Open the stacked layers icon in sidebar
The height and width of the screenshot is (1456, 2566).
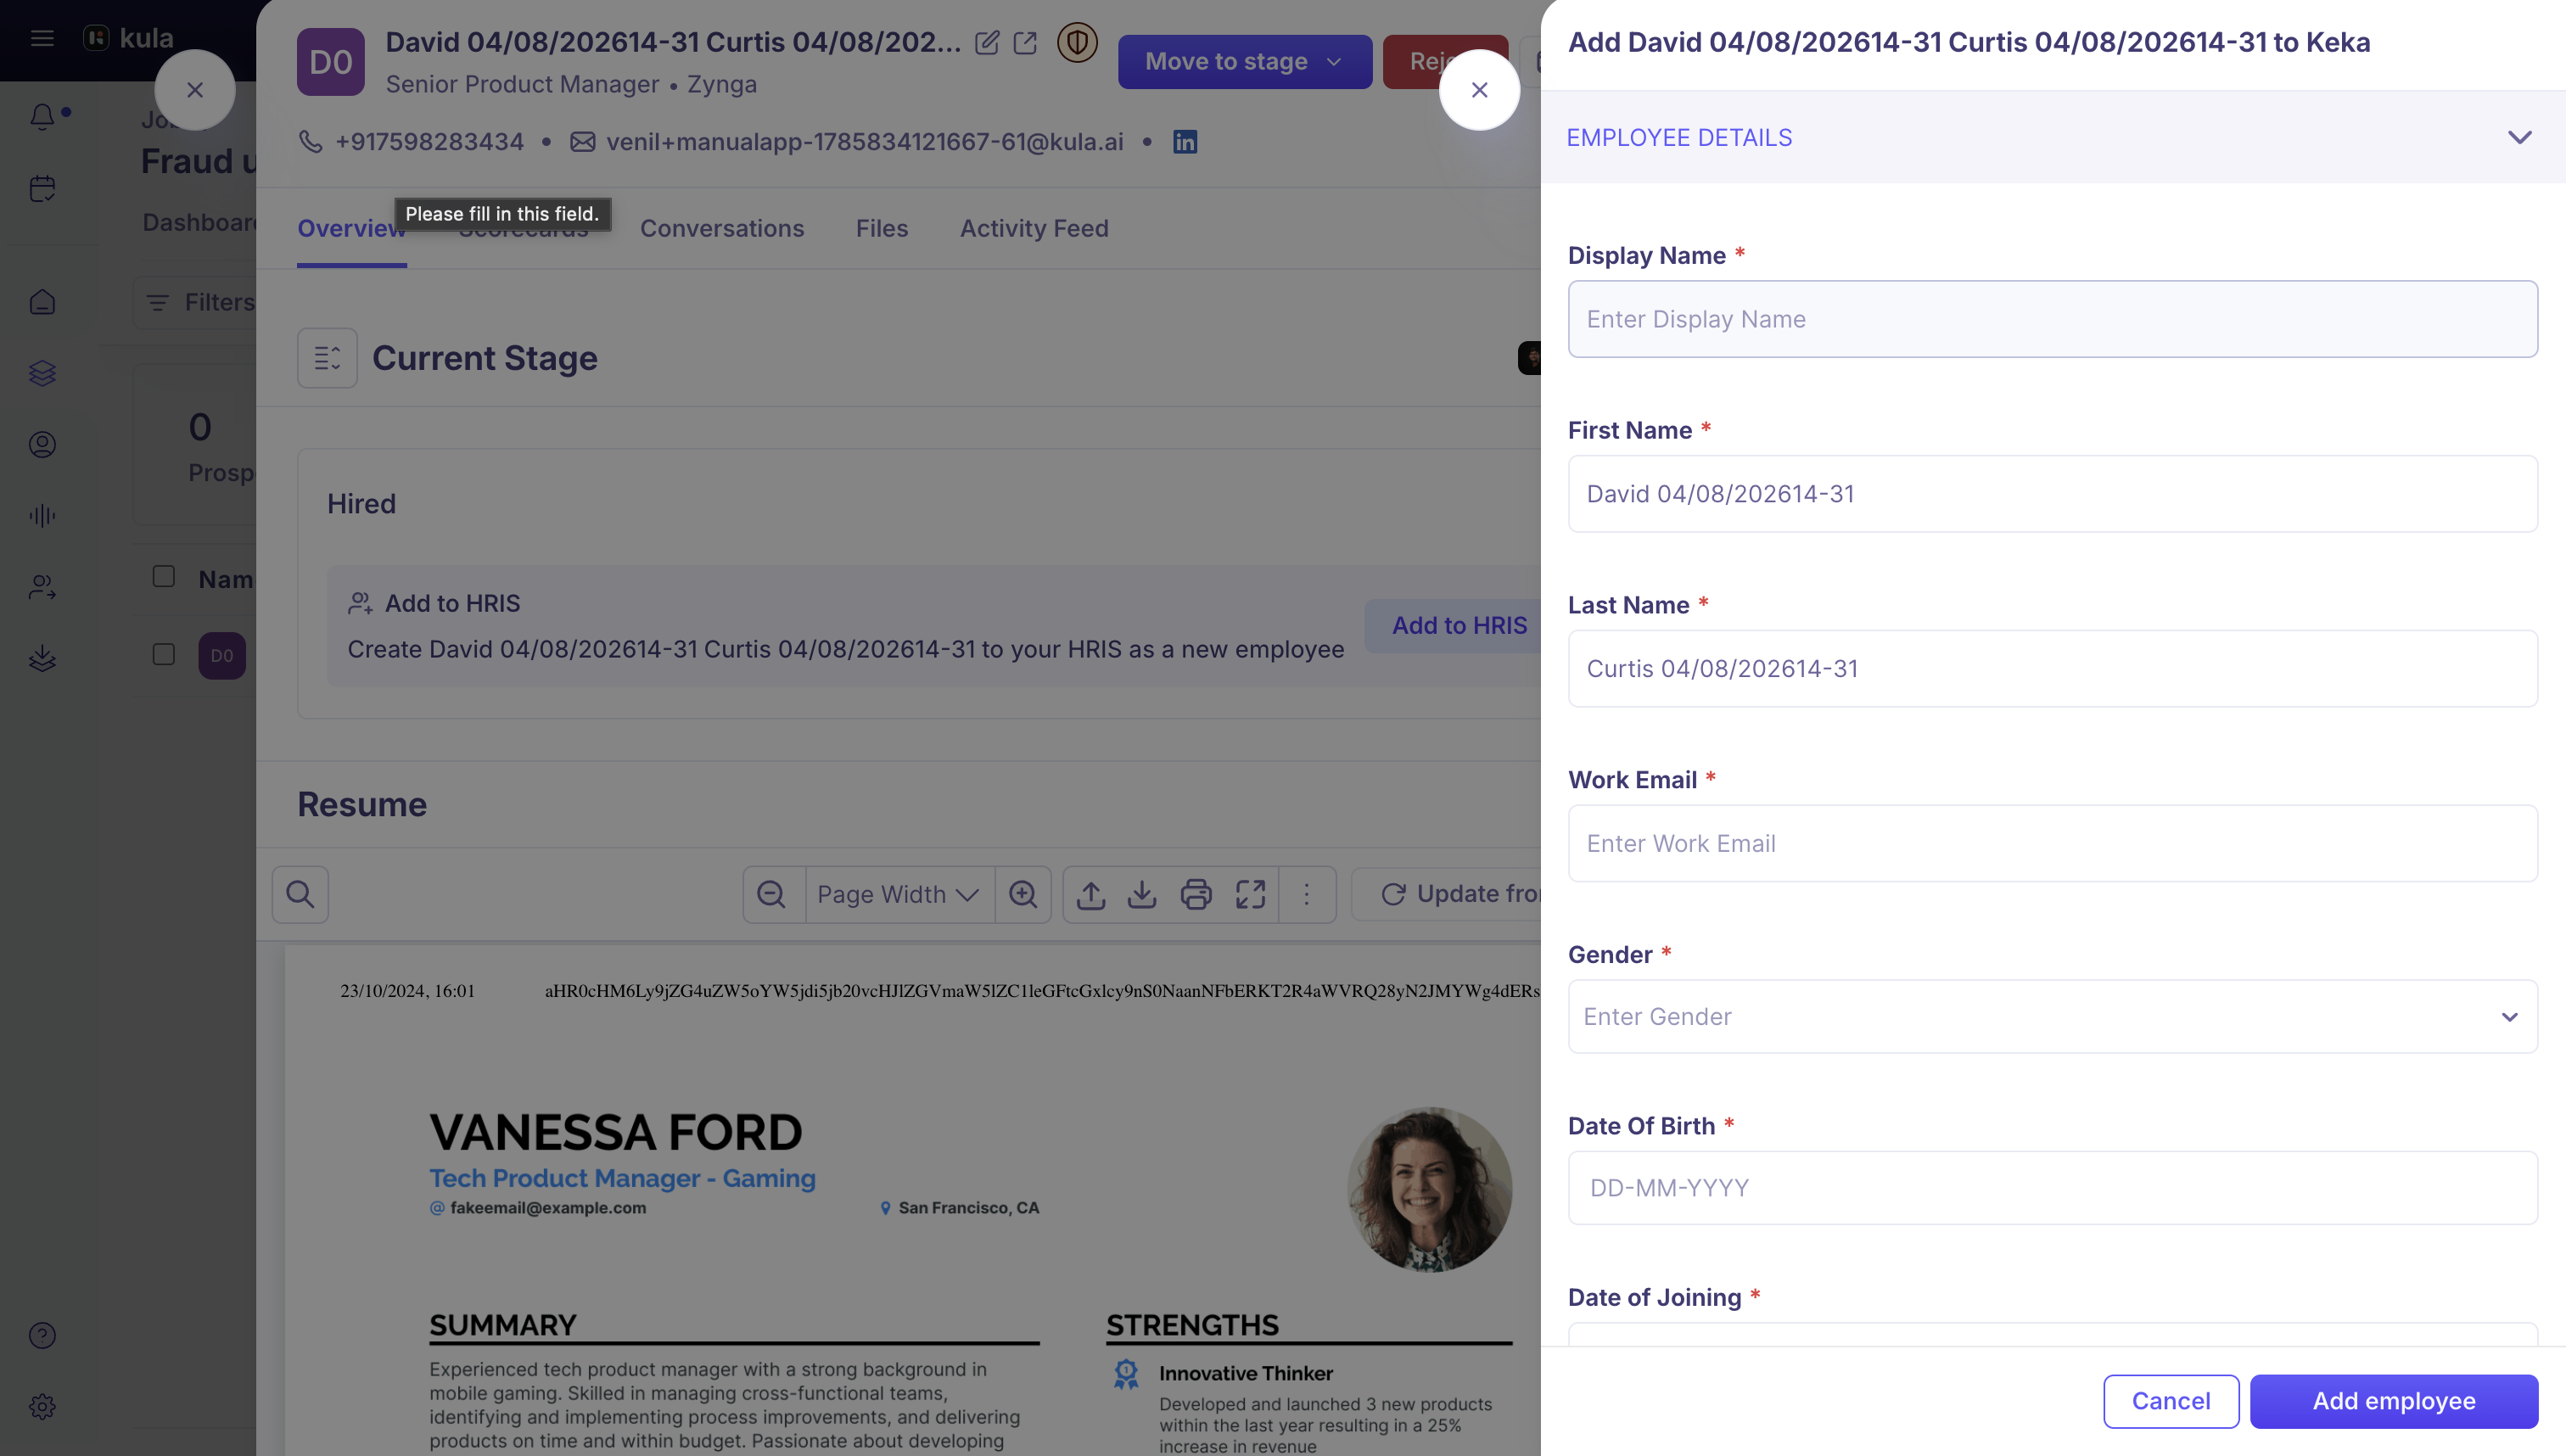click(x=42, y=373)
